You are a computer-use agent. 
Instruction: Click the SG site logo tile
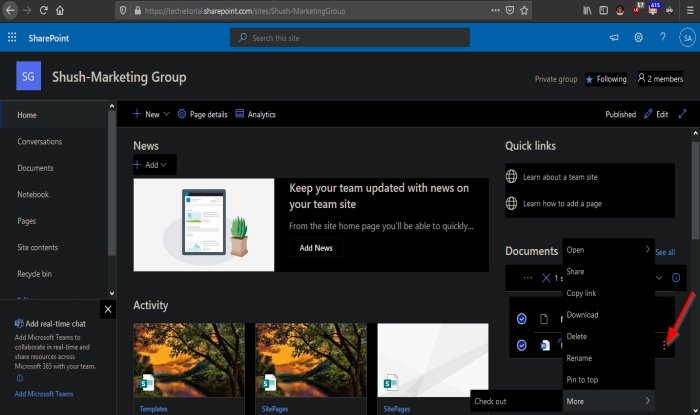tap(28, 76)
